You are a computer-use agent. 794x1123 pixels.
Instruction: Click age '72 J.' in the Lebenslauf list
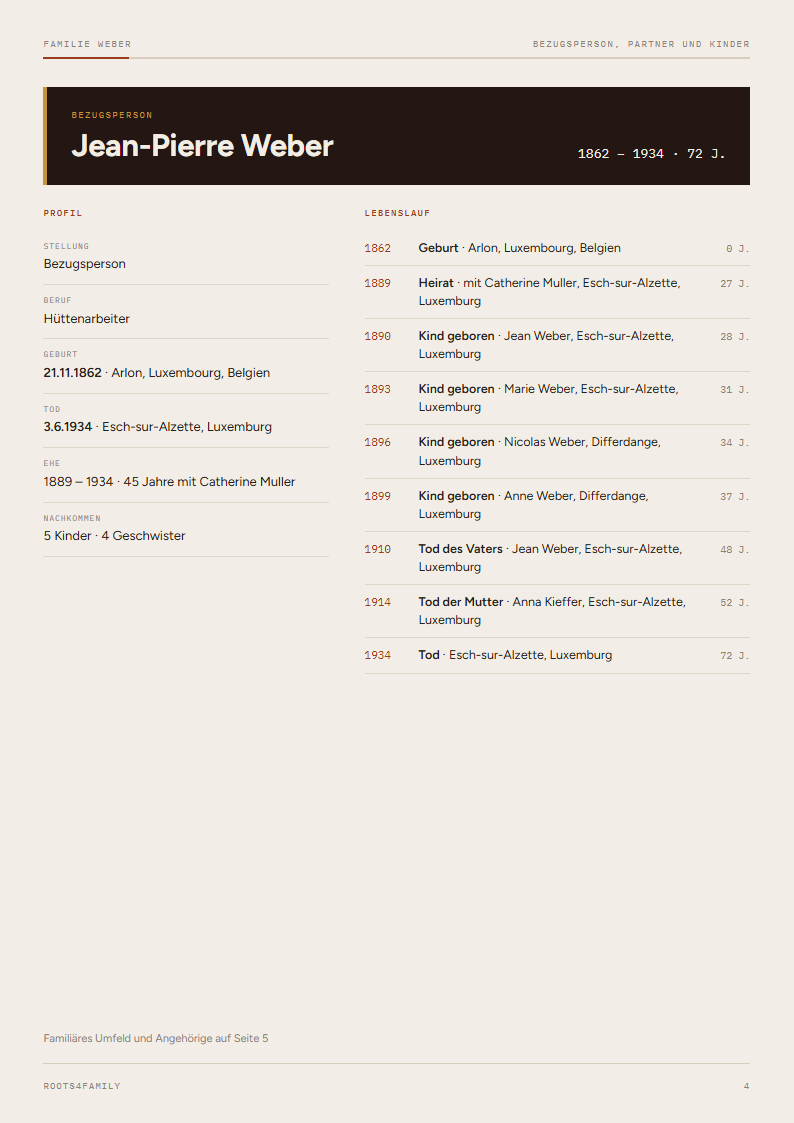[x=735, y=655]
